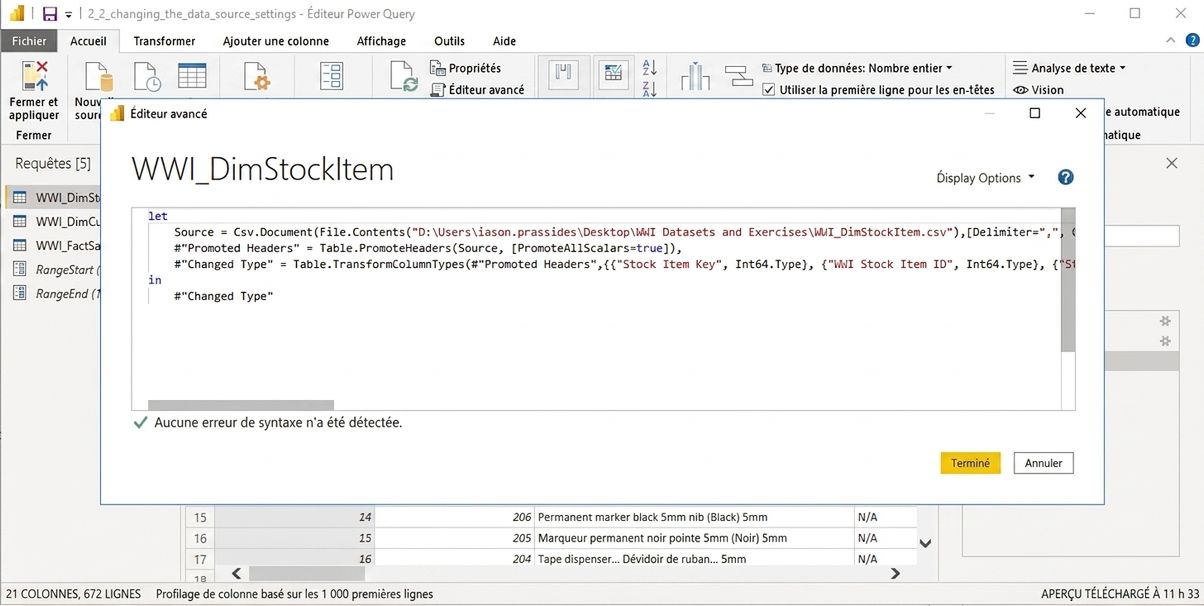Screen dimensions: 1204x606
Task: Click the Vision icon in ribbon
Action: 1020,90
